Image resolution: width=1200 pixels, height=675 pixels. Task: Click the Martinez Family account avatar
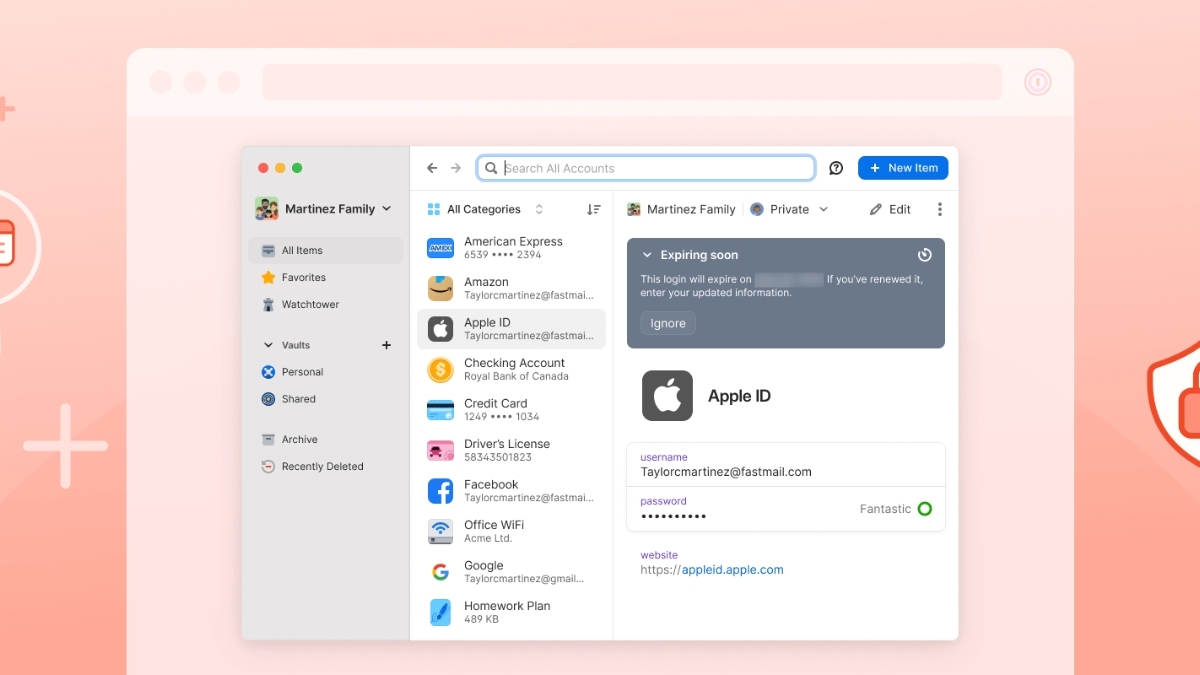(x=266, y=209)
